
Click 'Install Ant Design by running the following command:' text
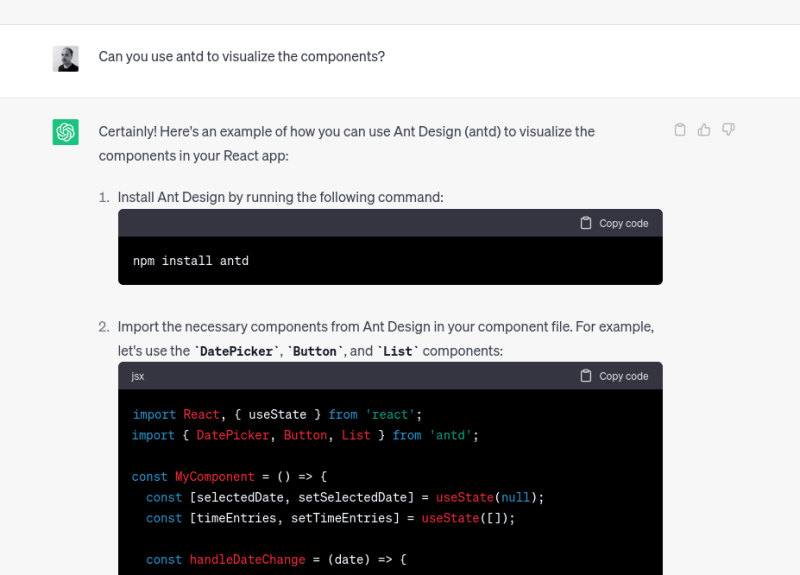(281, 197)
